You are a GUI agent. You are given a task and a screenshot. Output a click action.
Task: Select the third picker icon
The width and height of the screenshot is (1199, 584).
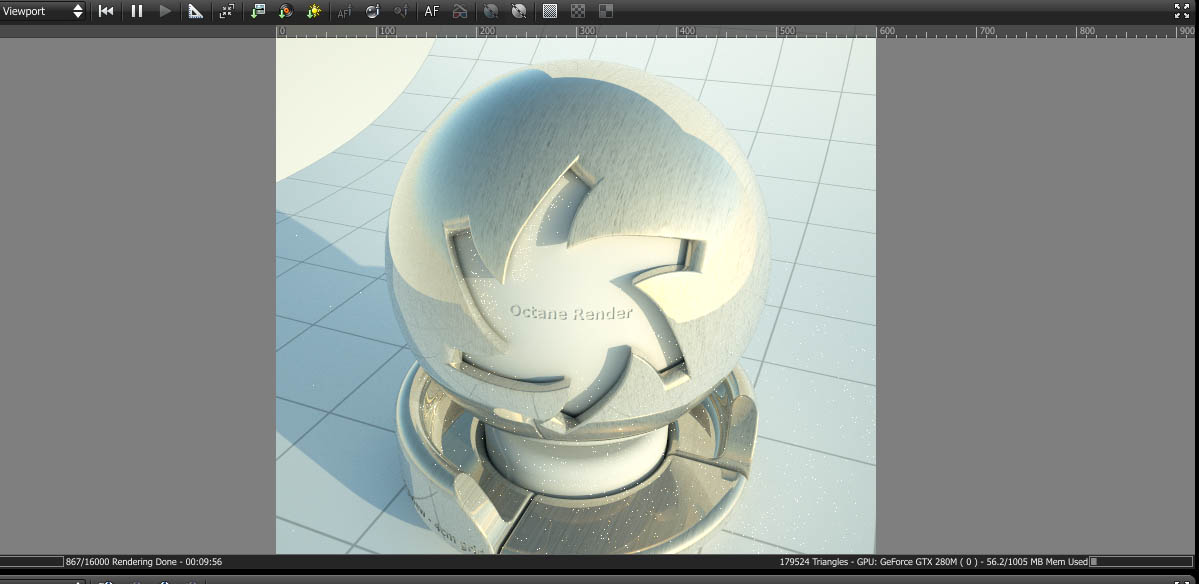(400, 11)
